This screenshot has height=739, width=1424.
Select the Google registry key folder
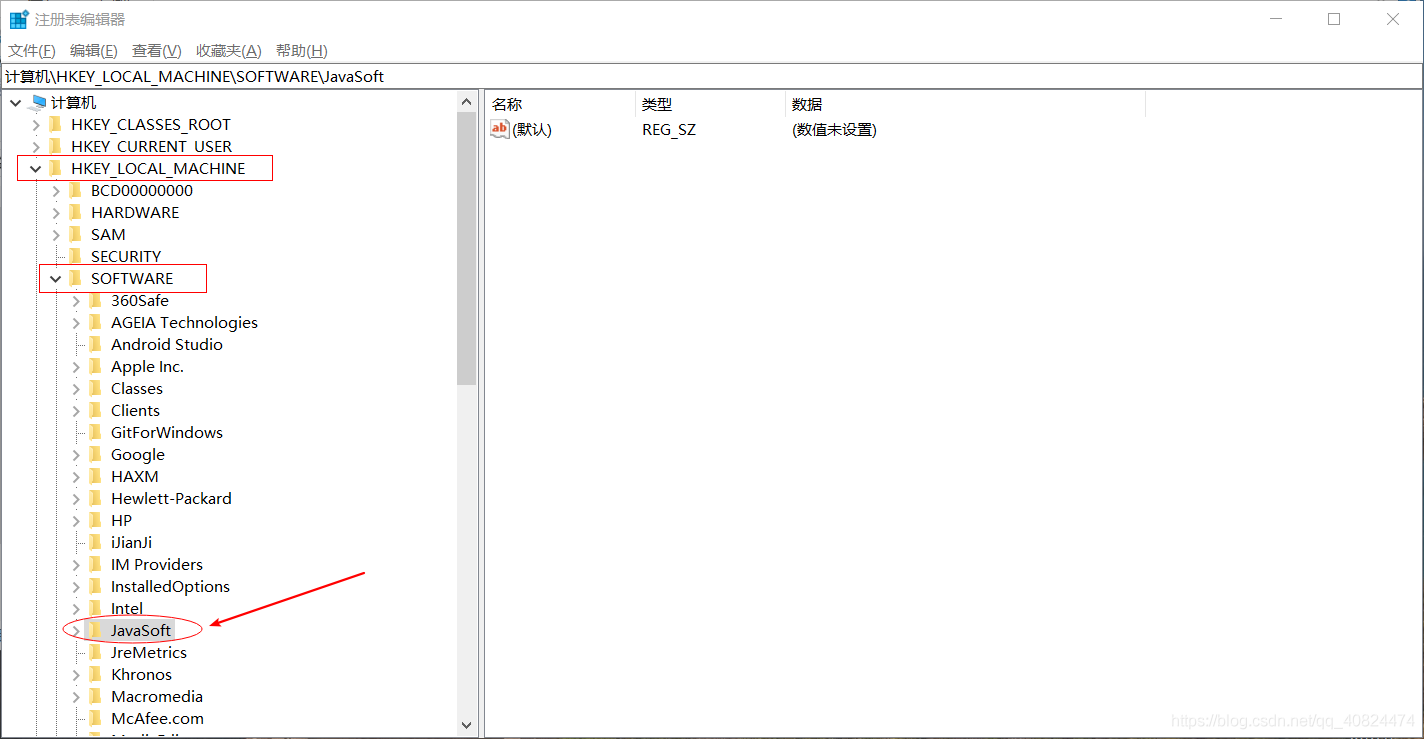point(95,454)
